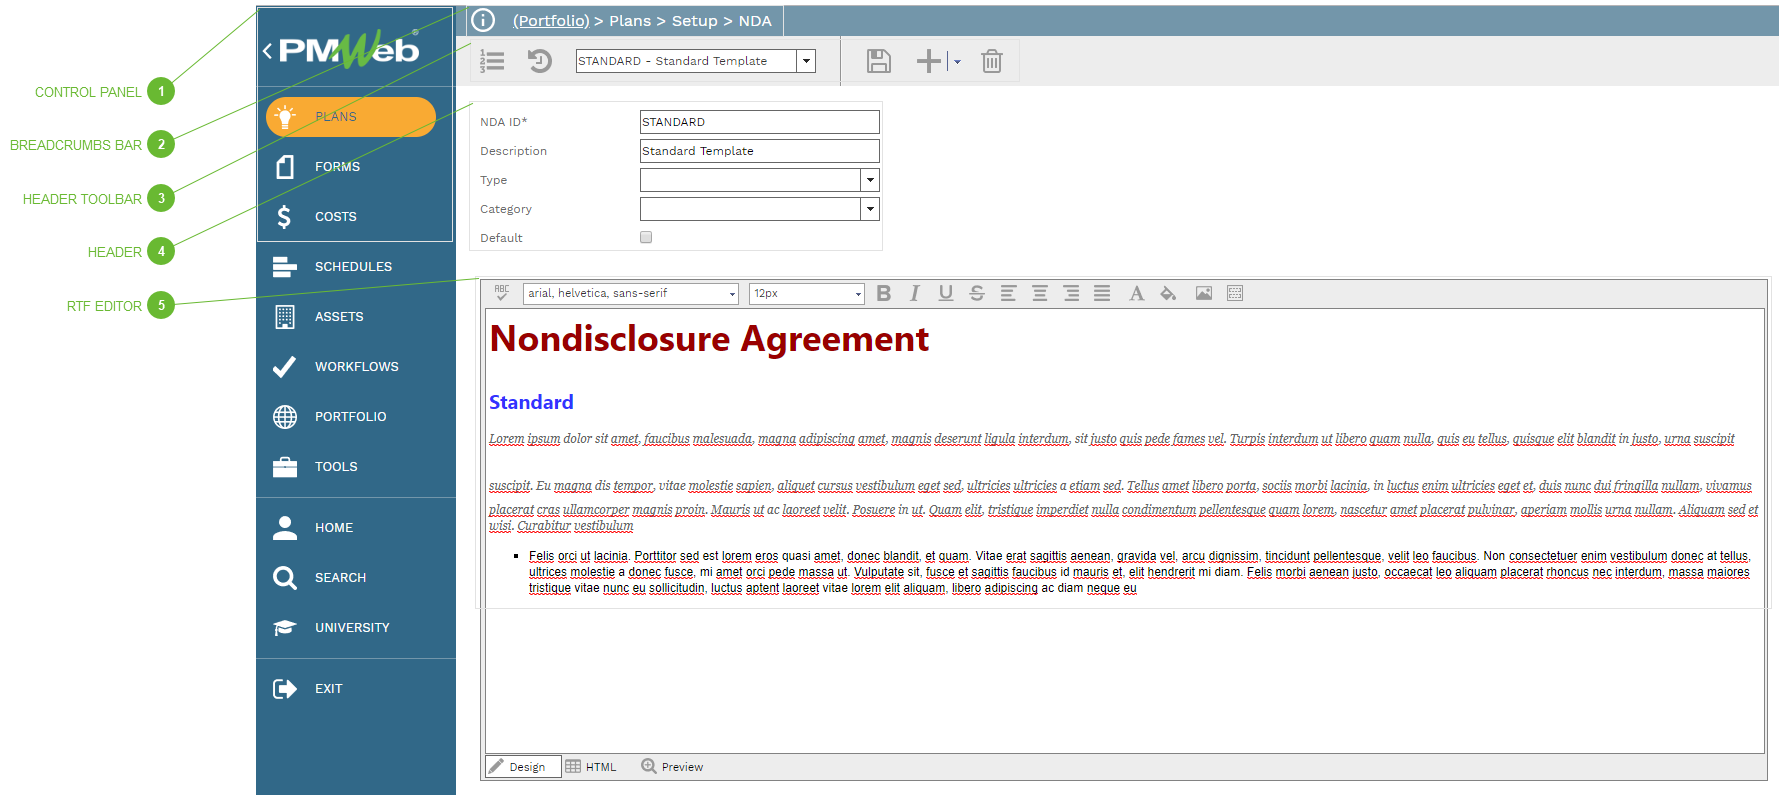The height and width of the screenshot is (798, 1782).
Task: Follow the Portfolio breadcrumb link
Action: pos(551,20)
